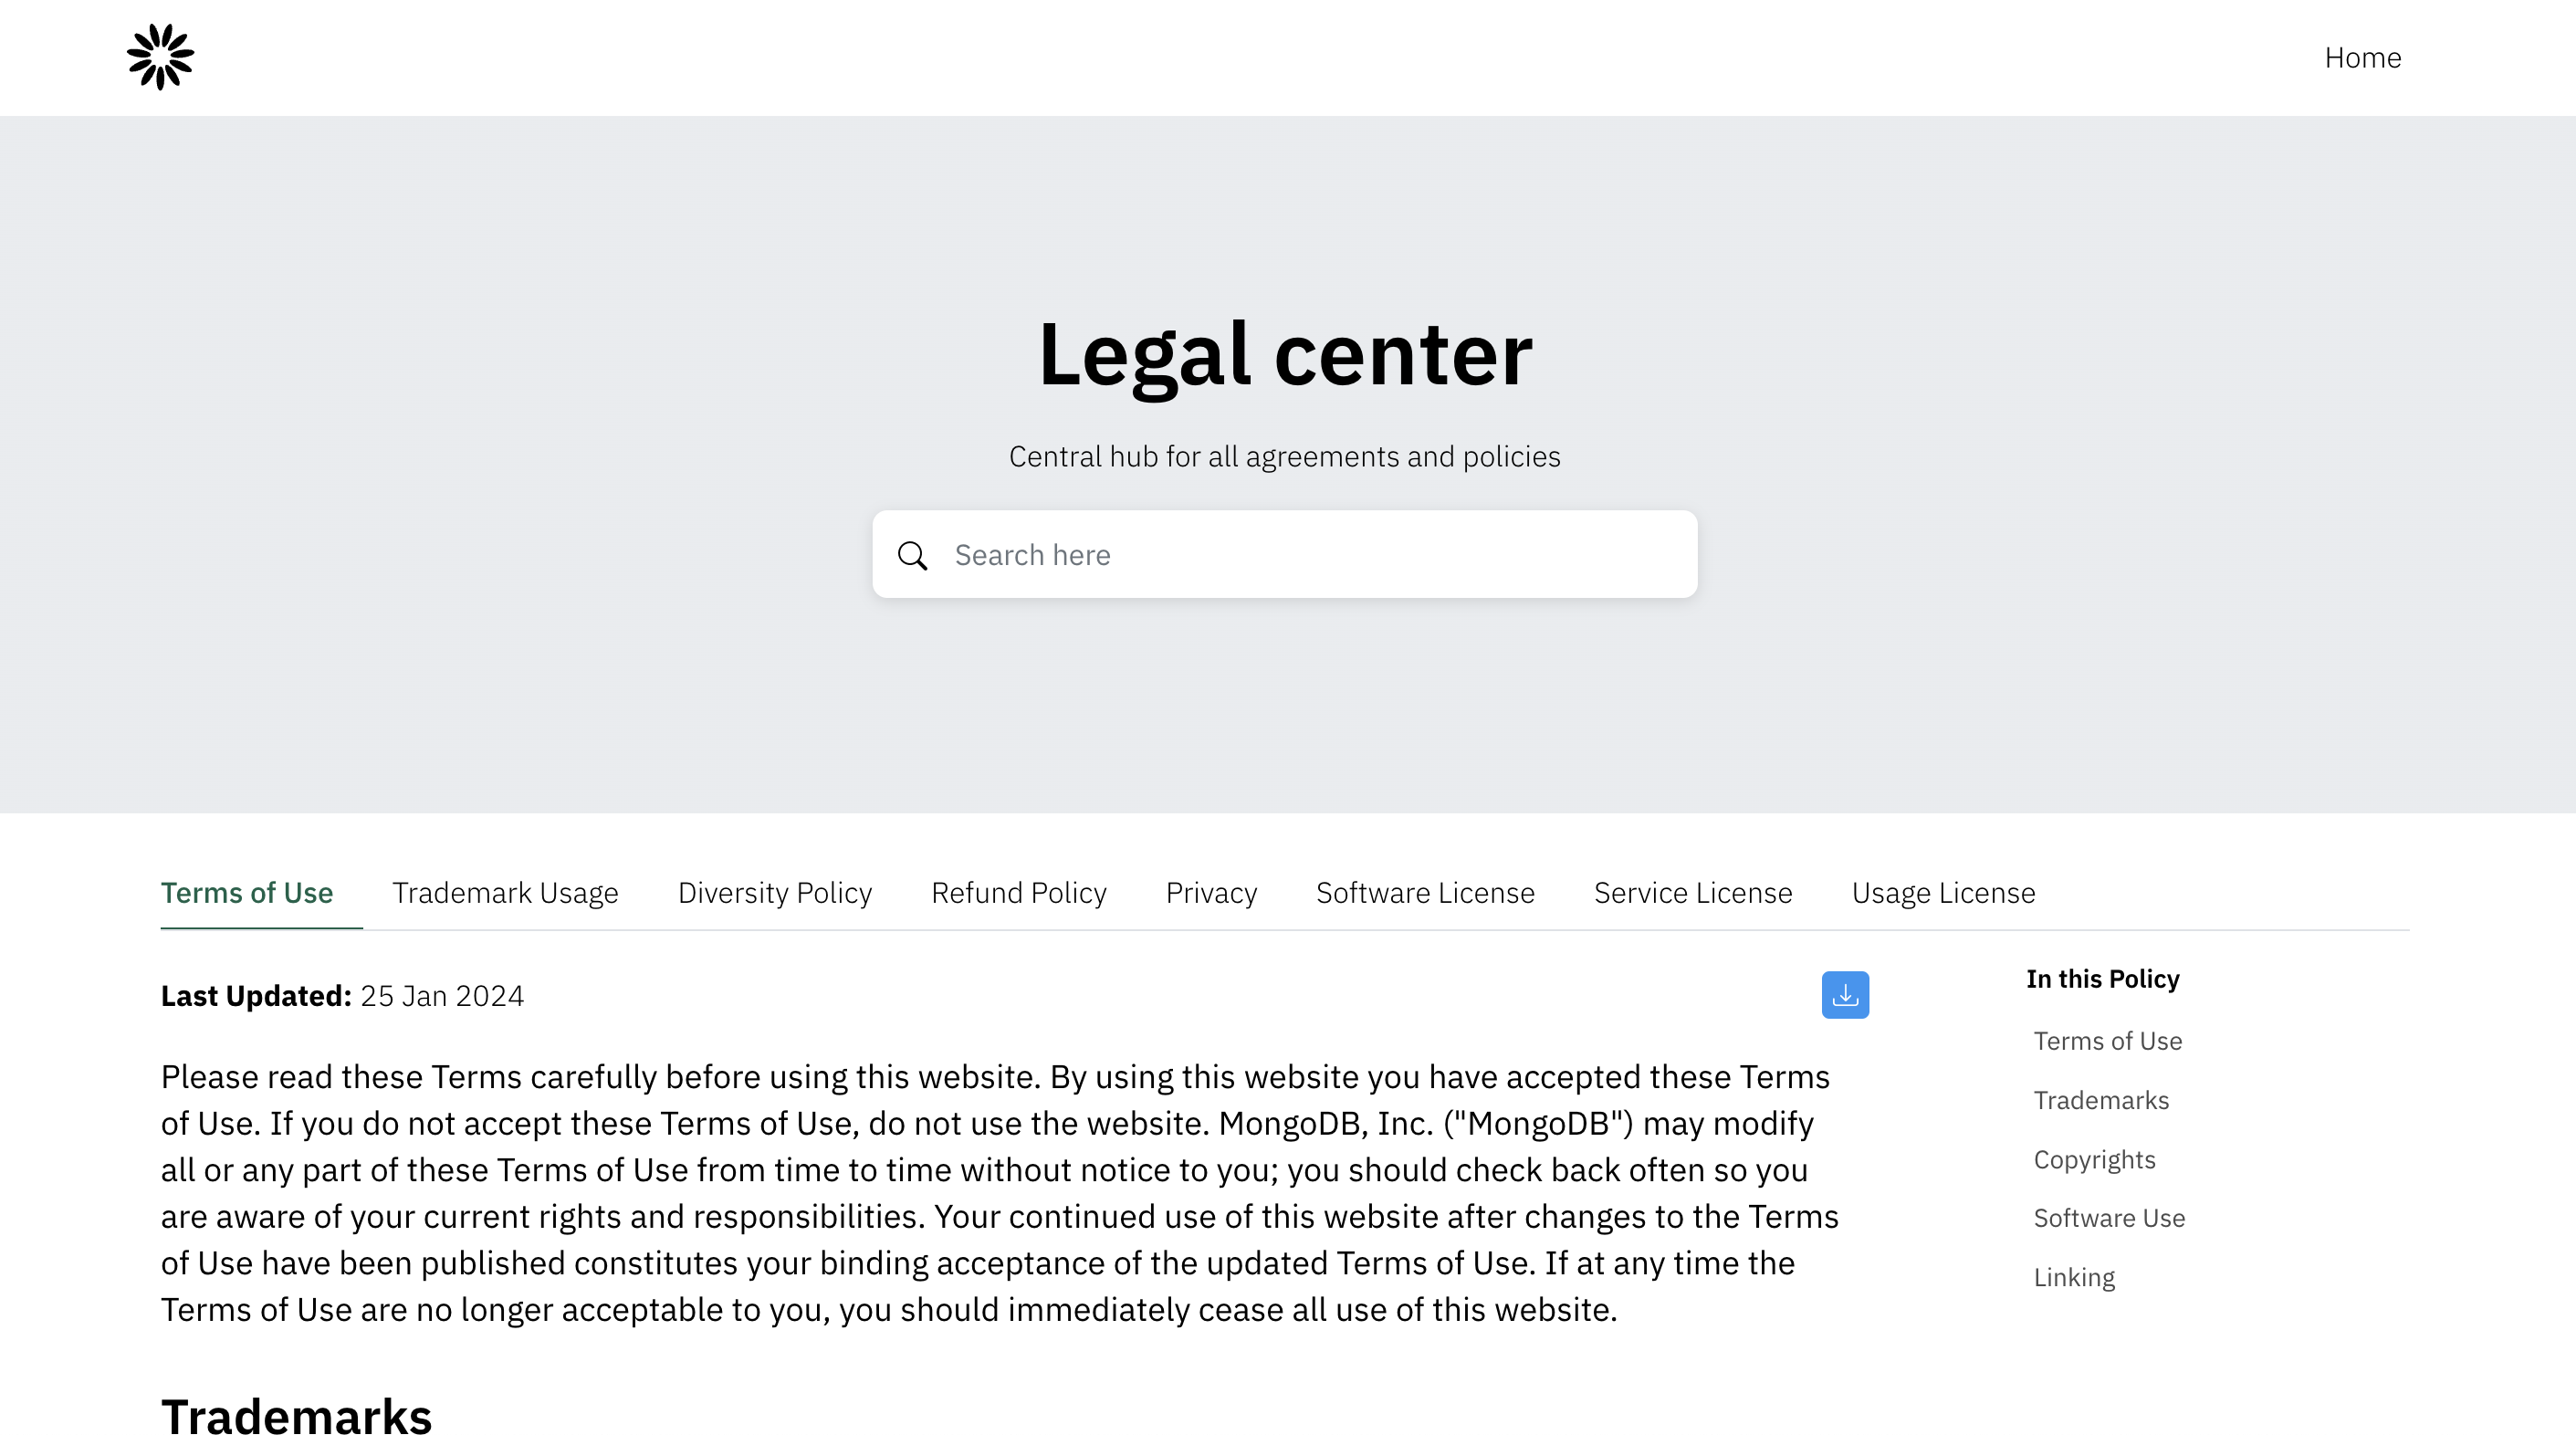Click the starburst logo icon
The image size is (2576, 1435).
pyautogui.click(x=160, y=57)
